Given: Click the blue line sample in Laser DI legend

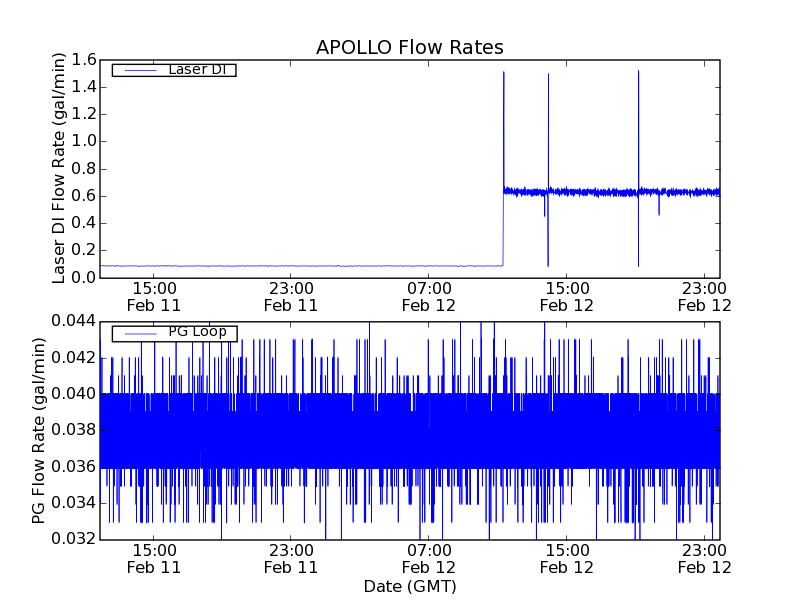Looking at the screenshot, I should [x=139, y=70].
